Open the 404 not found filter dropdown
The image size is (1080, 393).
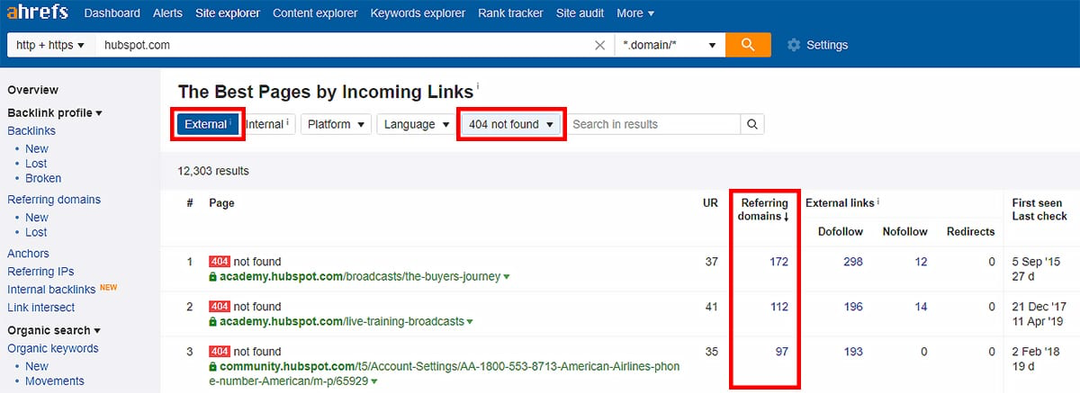point(511,125)
